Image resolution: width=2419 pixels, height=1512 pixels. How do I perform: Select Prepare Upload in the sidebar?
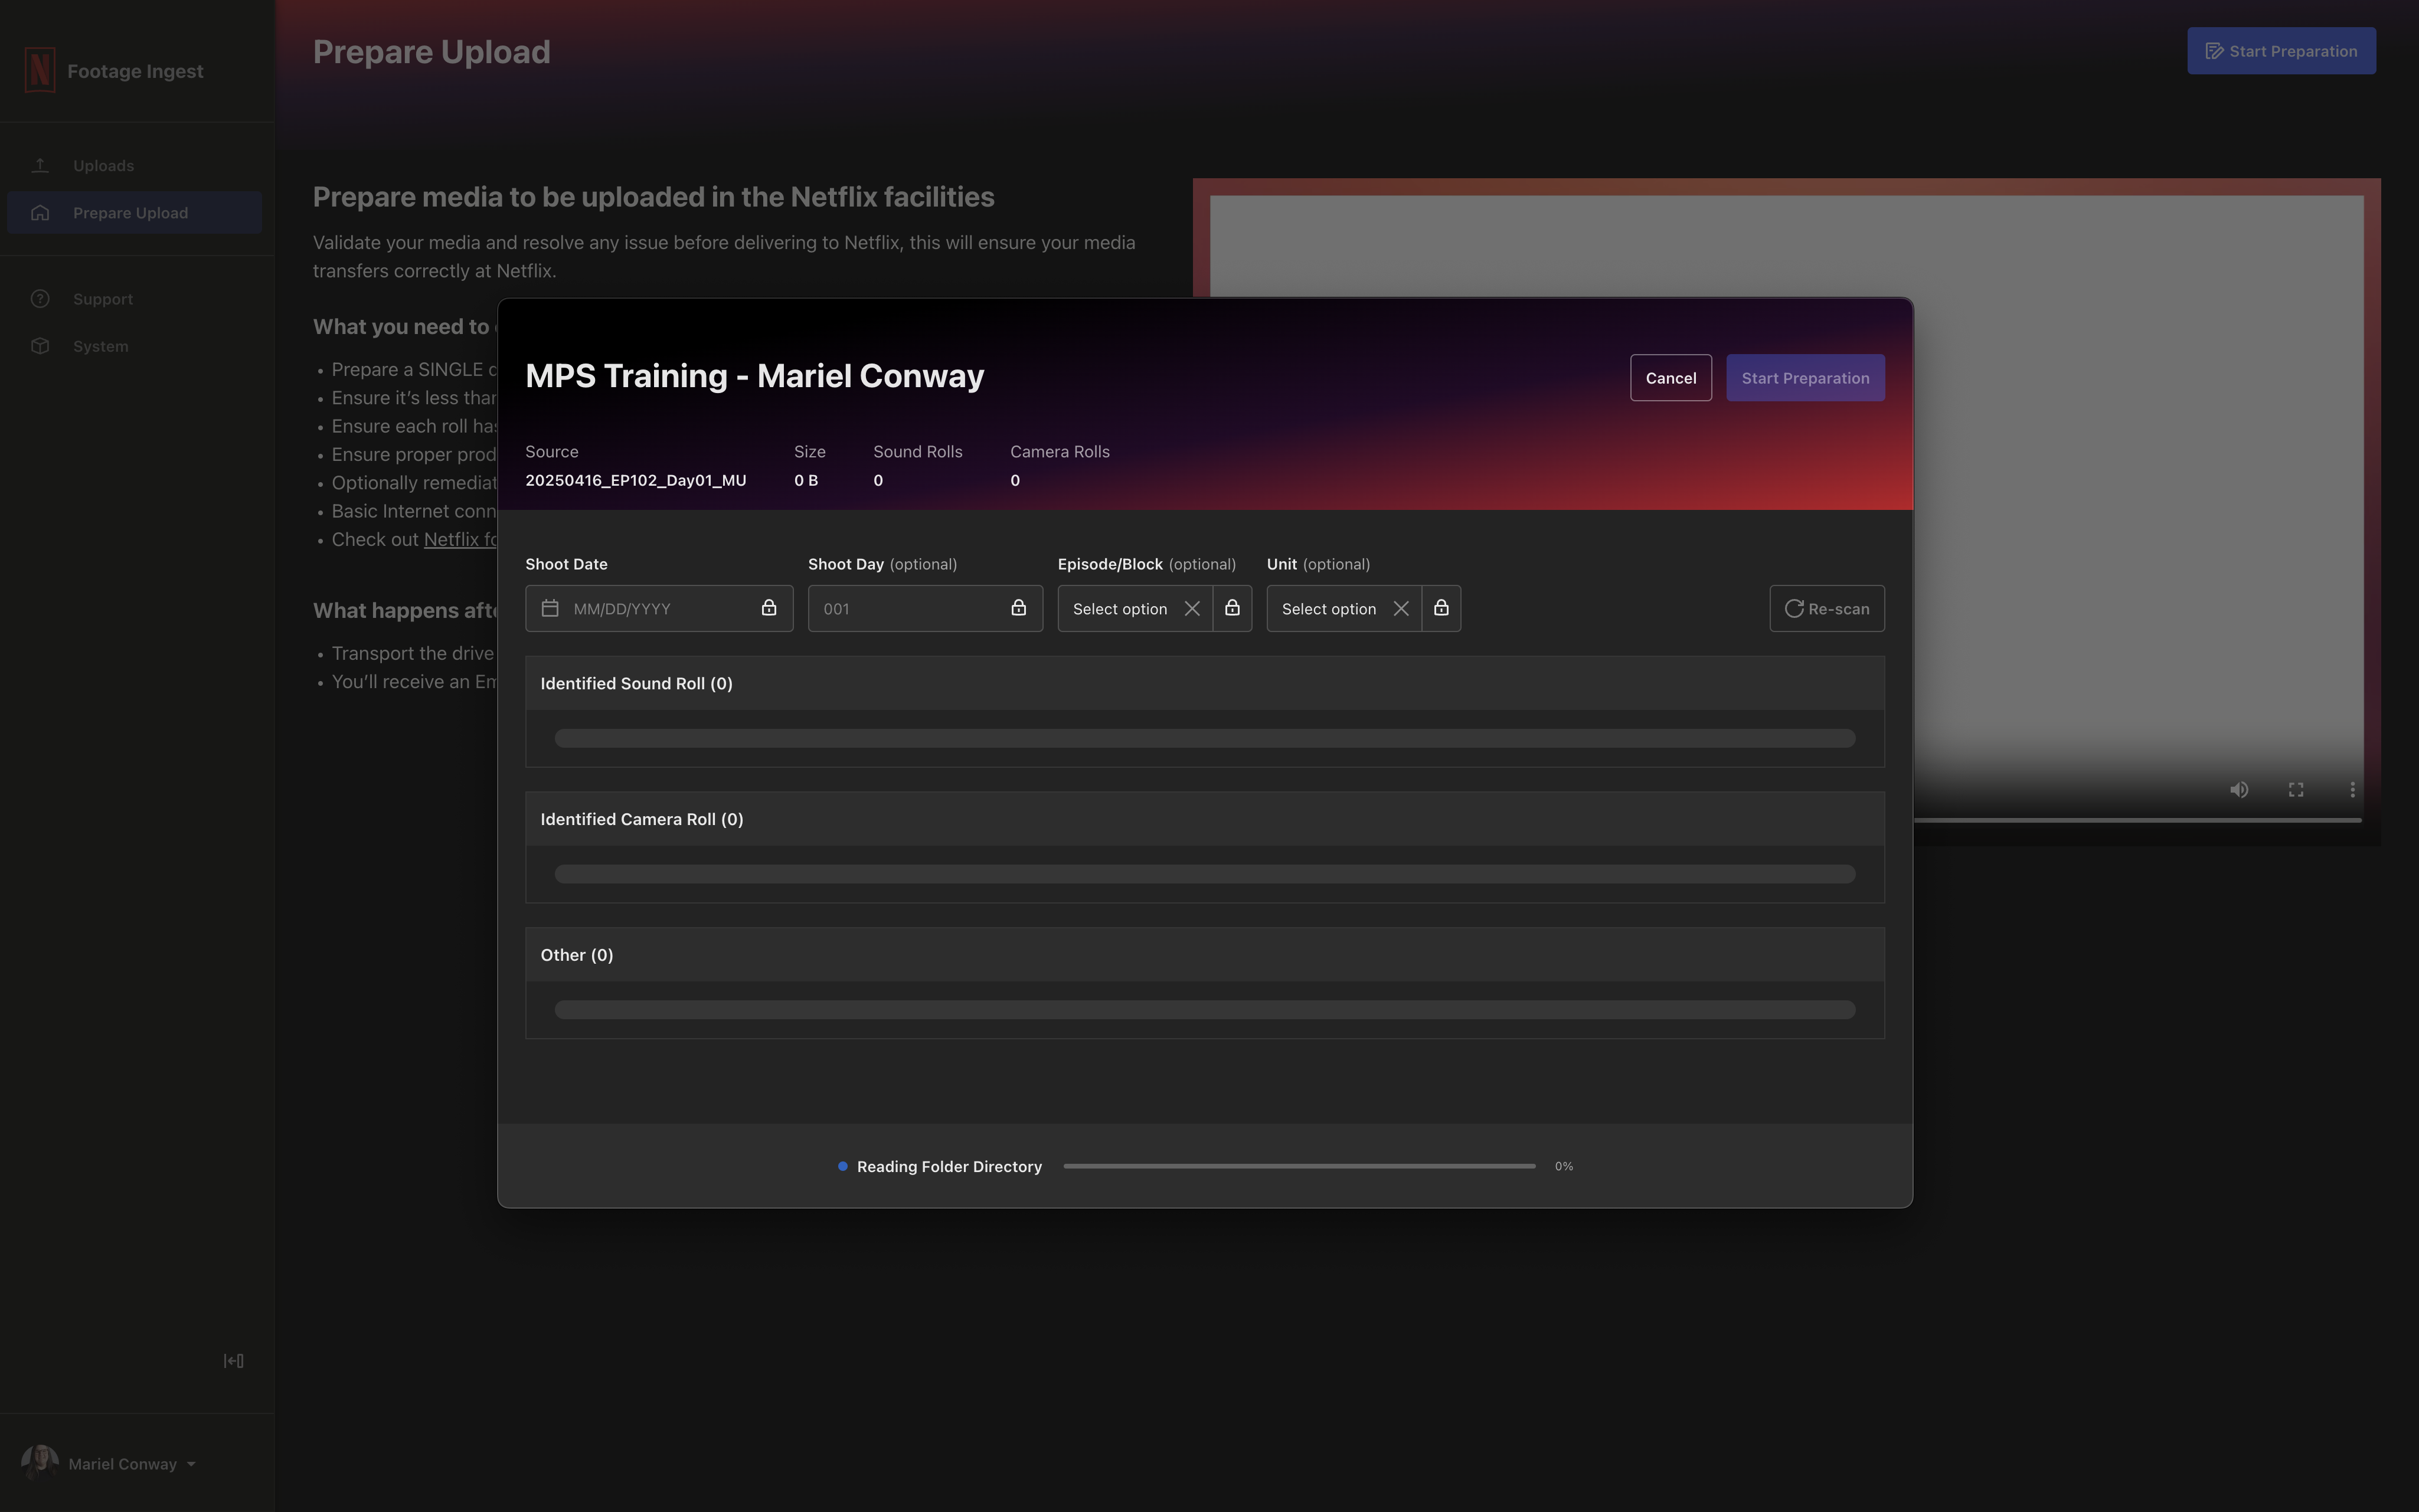(x=134, y=212)
